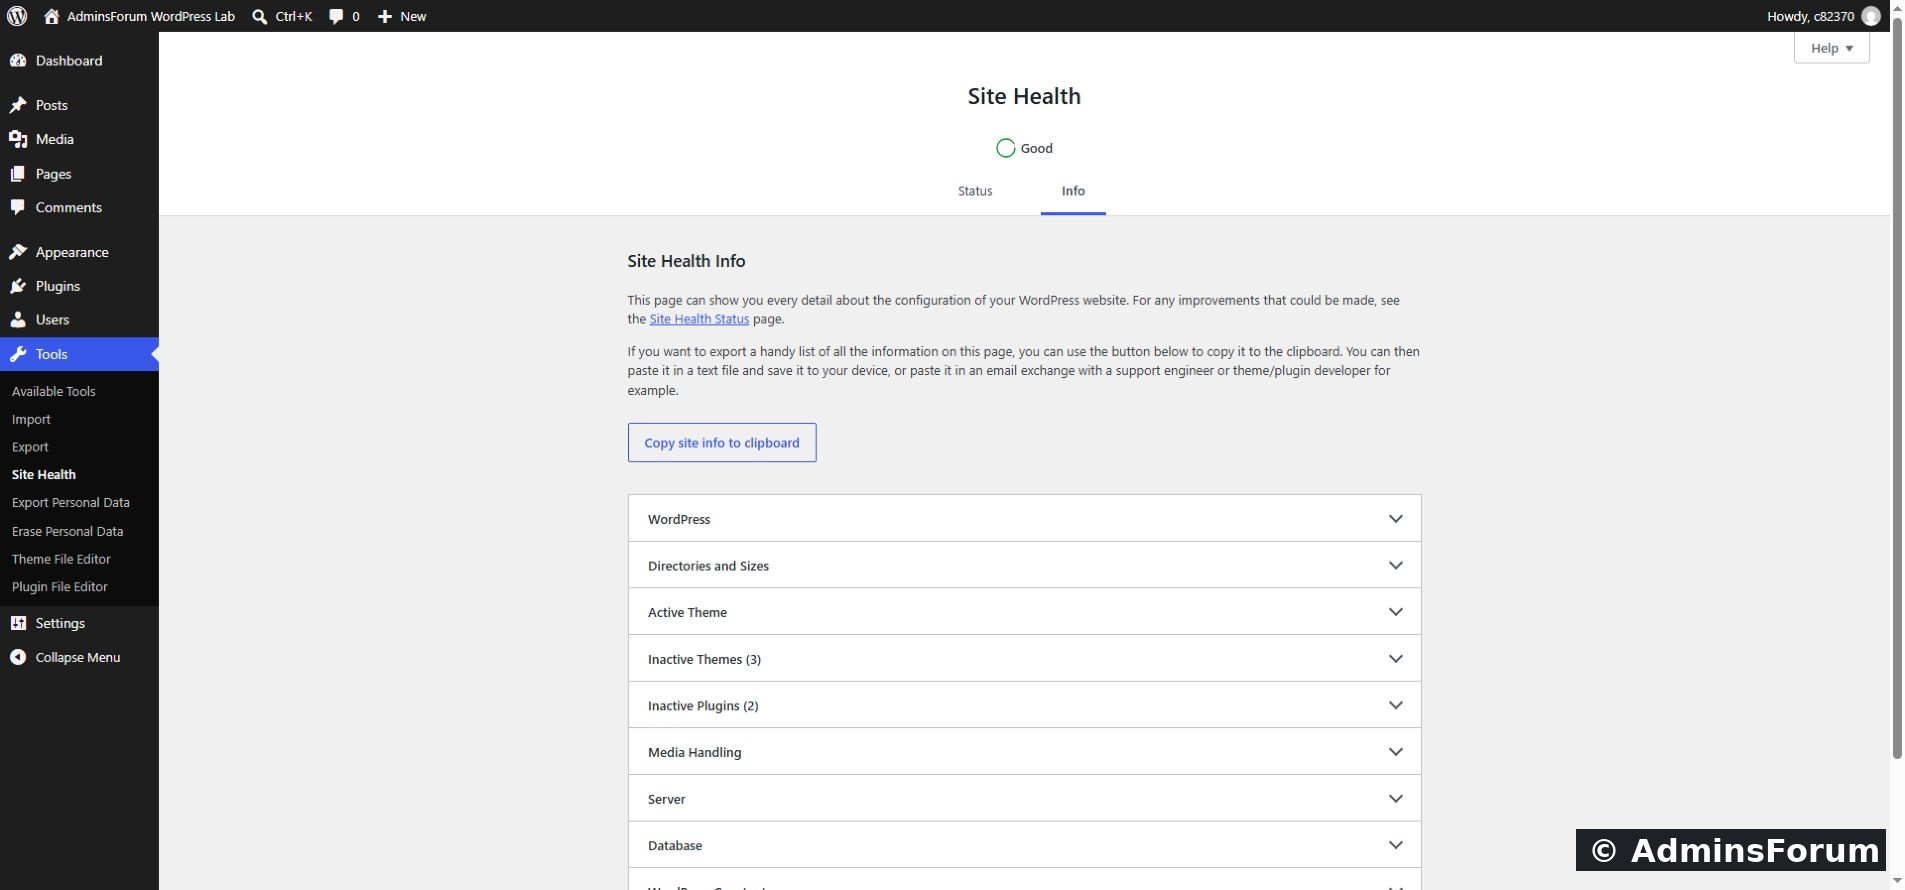The height and width of the screenshot is (890, 1905).
Task: Expand the Active Theme section
Action: click(1024, 612)
